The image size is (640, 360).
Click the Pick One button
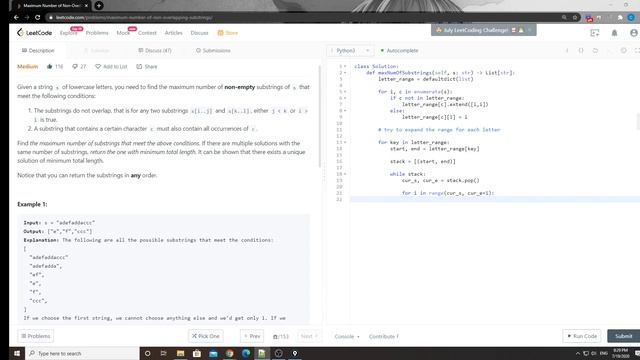coord(206,336)
